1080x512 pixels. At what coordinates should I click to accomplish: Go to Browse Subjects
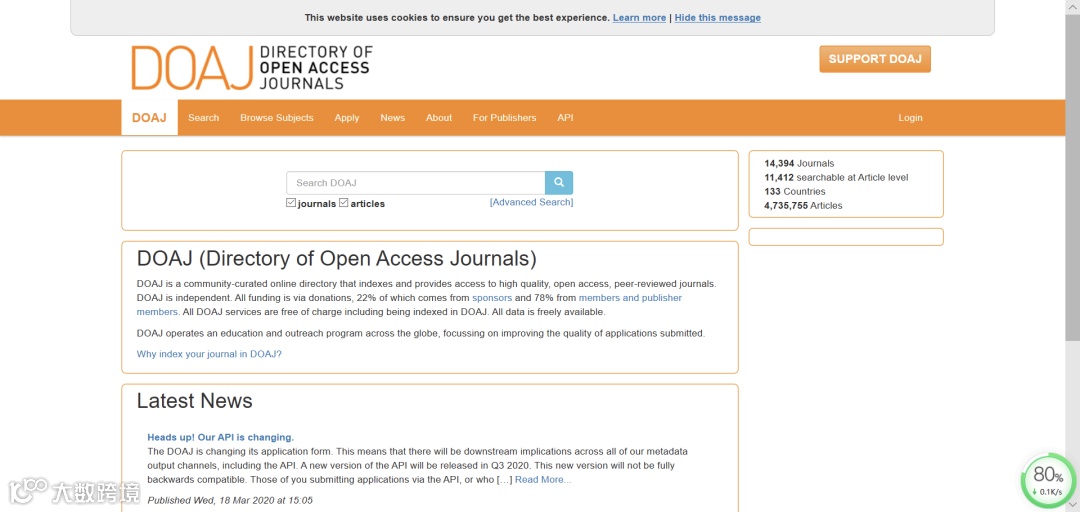(277, 118)
